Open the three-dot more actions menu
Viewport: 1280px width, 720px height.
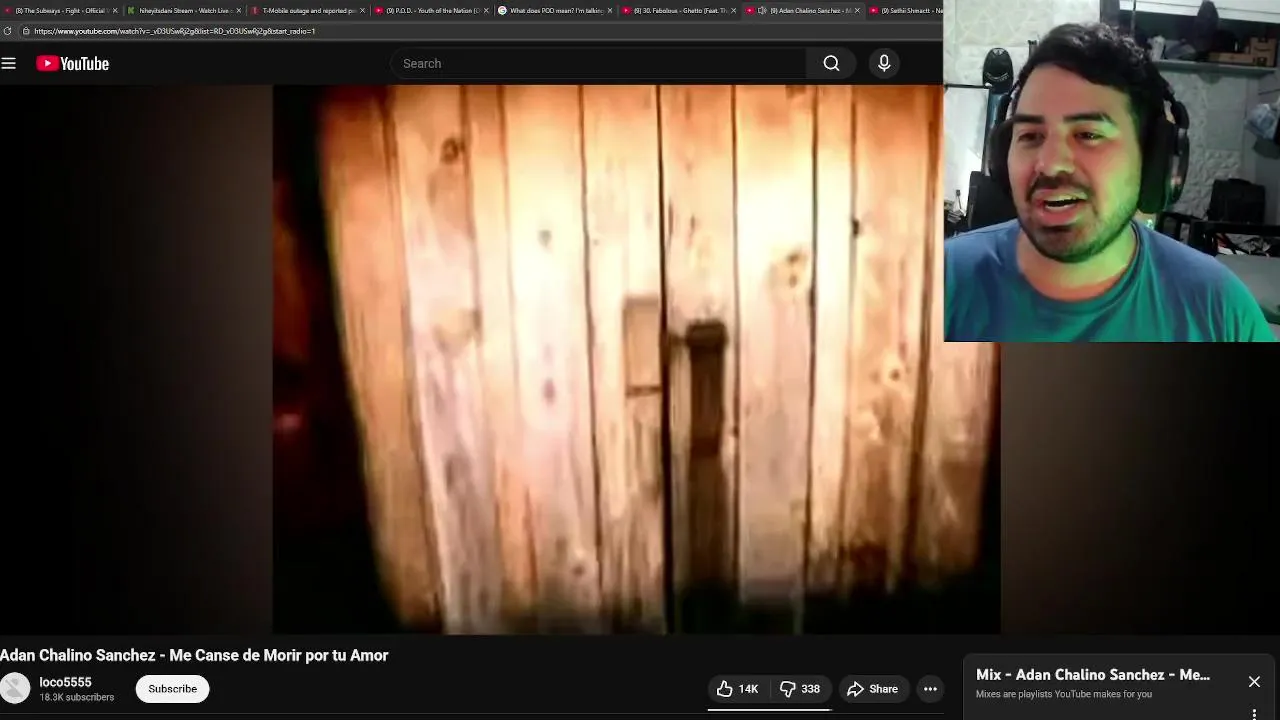click(x=930, y=689)
